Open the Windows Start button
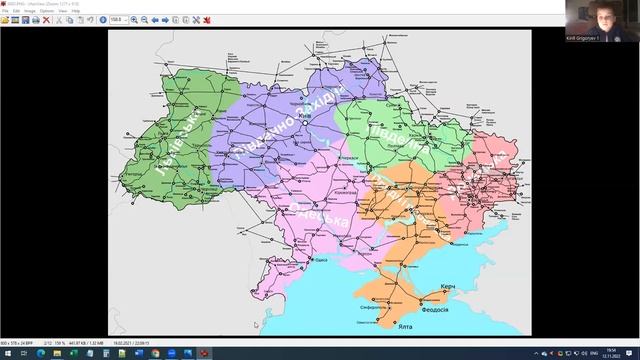This screenshot has width=640, height=360. pos(8,353)
